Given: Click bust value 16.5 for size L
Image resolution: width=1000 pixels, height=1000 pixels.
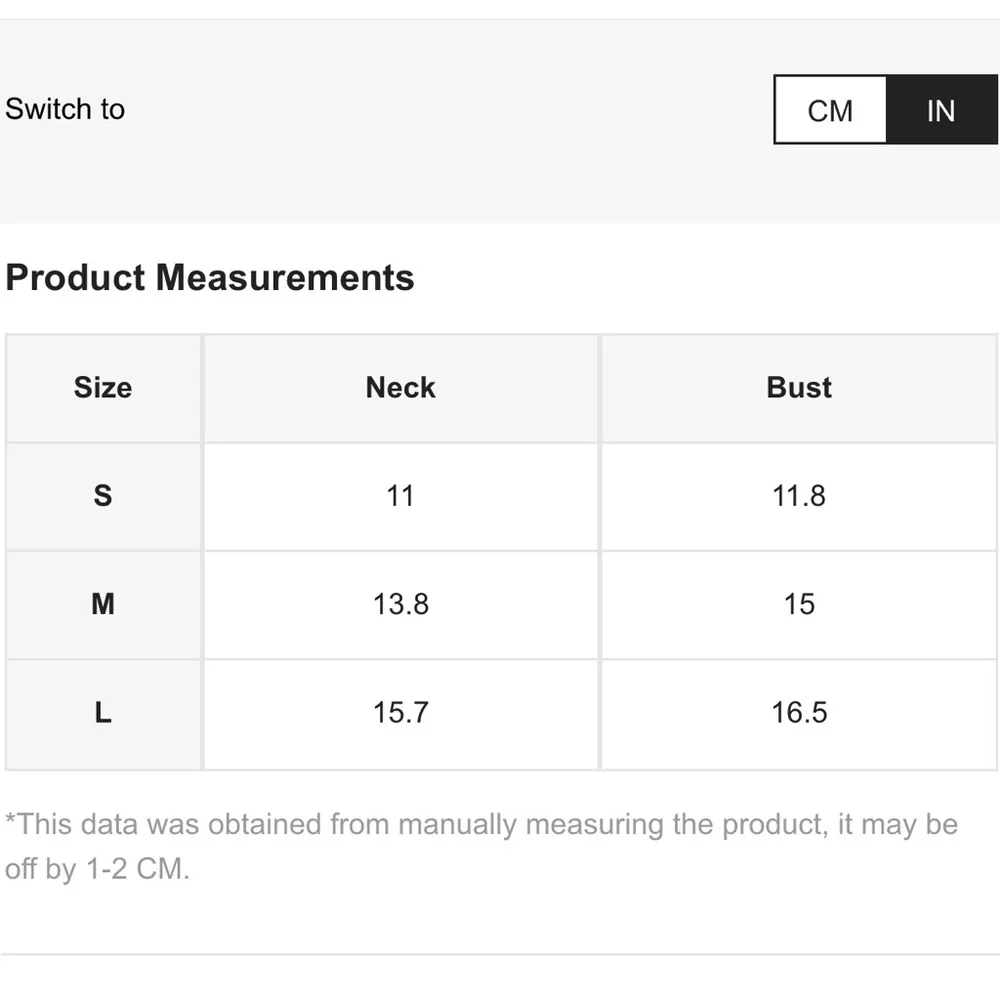Looking at the screenshot, I should [x=799, y=713].
